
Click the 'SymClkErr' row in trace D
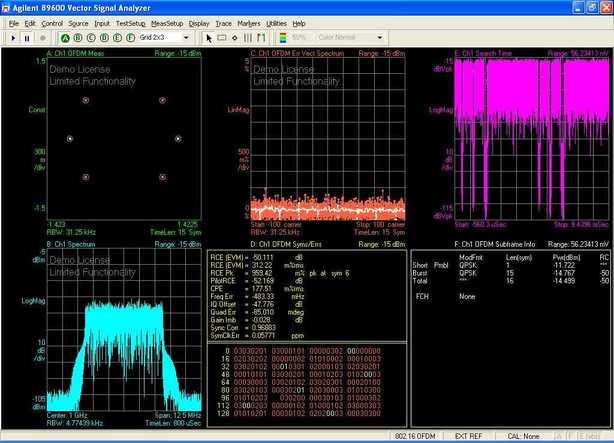tap(257, 336)
